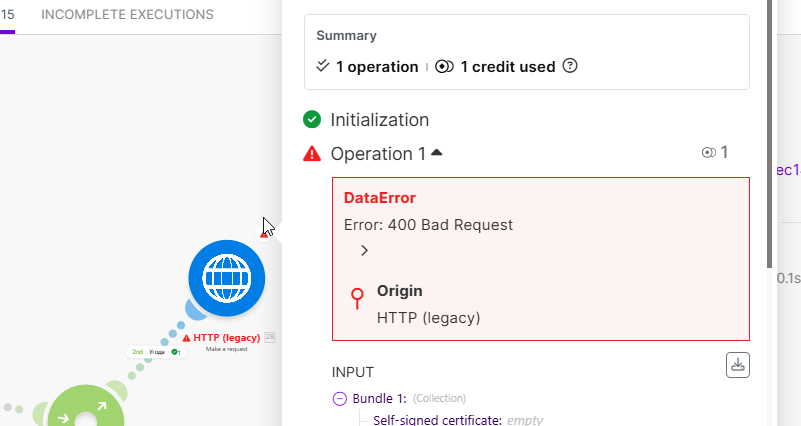Viewport: 801px width, 426px height.
Task: Click the Self-signed certificate field
Action: click(x=438, y=420)
